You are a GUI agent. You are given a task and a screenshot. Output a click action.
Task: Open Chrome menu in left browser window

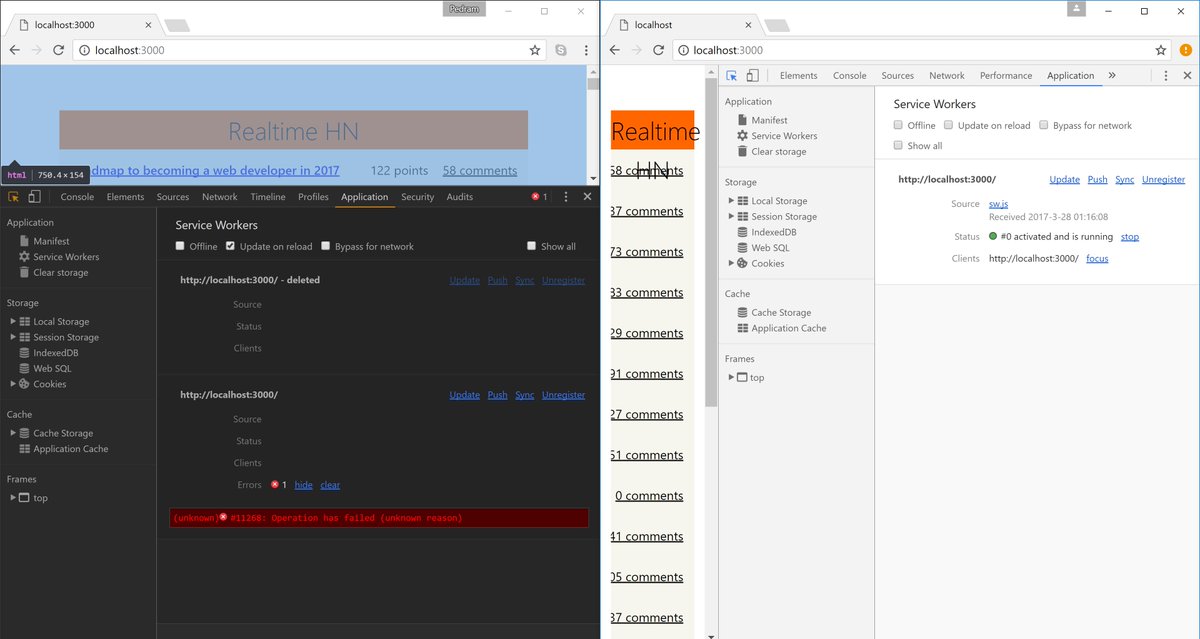click(585, 50)
